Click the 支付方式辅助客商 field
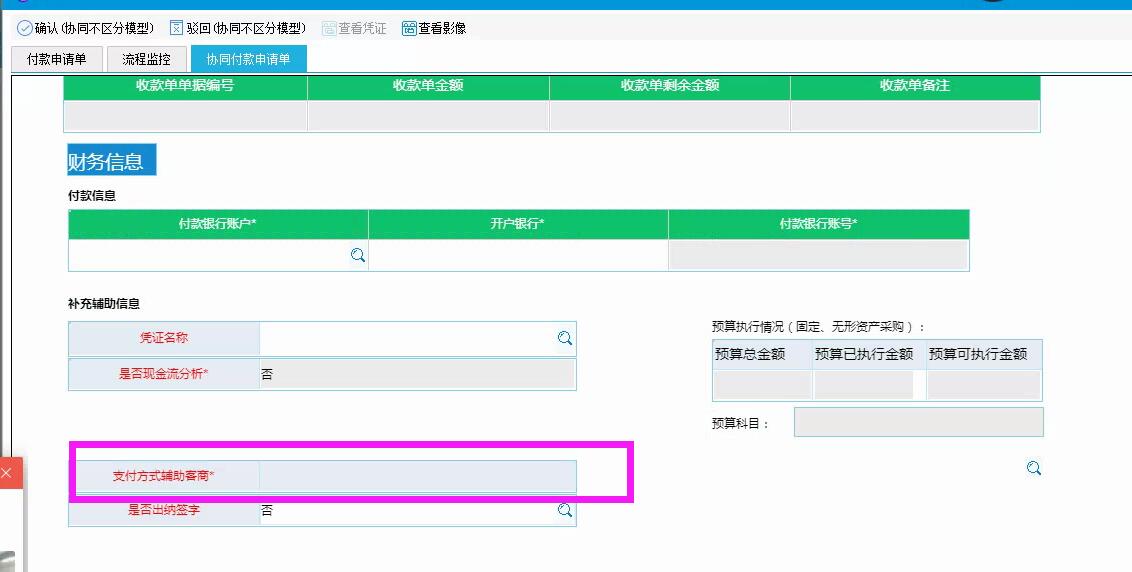 pyautogui.click(x=417, y=476)
